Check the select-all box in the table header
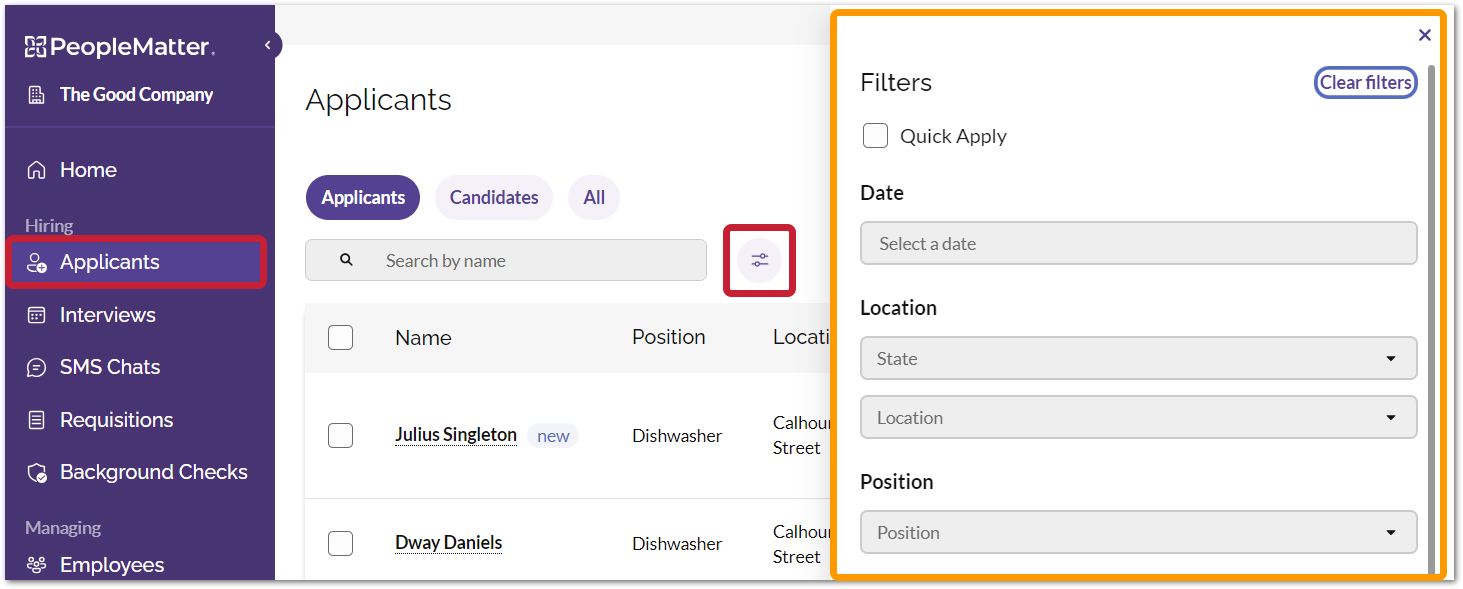 point(340,337)
